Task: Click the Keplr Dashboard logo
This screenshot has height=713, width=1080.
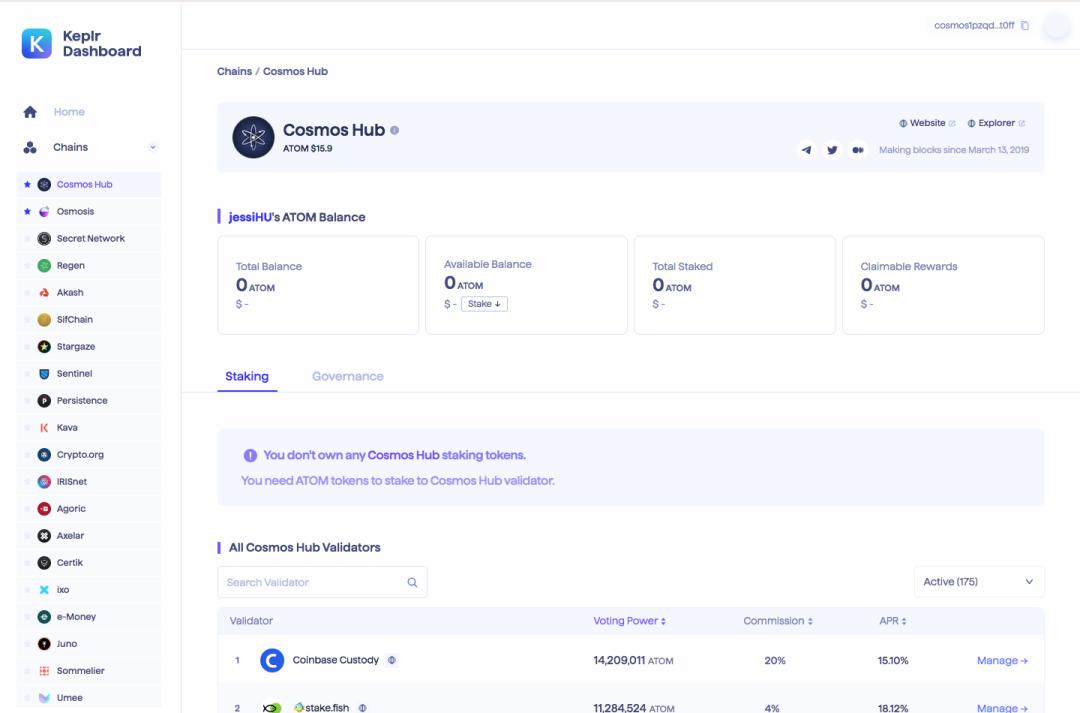Action: click(x=37, y=44)
